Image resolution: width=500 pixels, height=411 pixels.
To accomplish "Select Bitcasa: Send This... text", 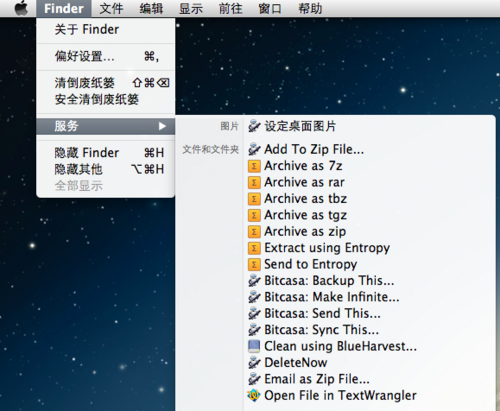I will (322, 313).
